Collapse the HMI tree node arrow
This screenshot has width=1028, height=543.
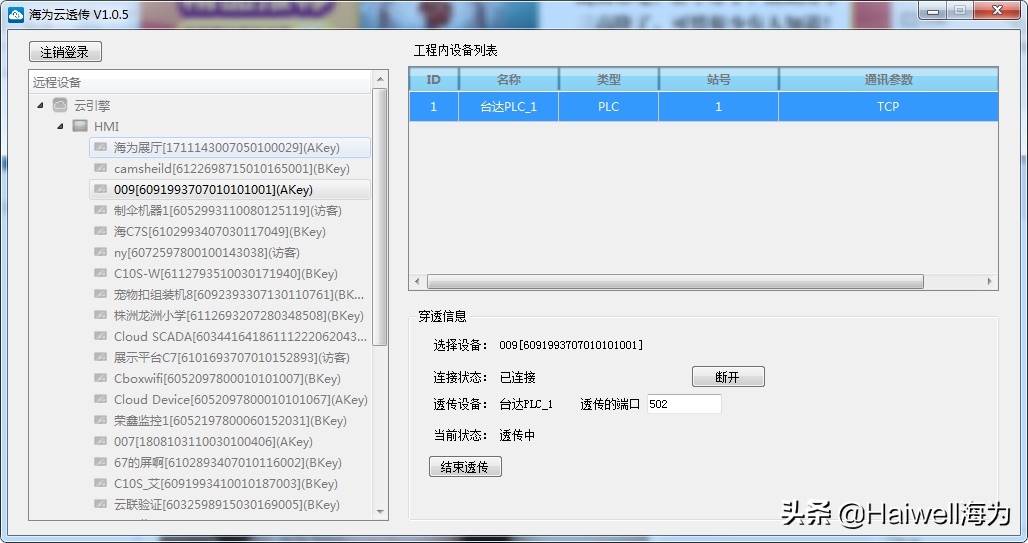pyautogui.click(x=60, y=126)
